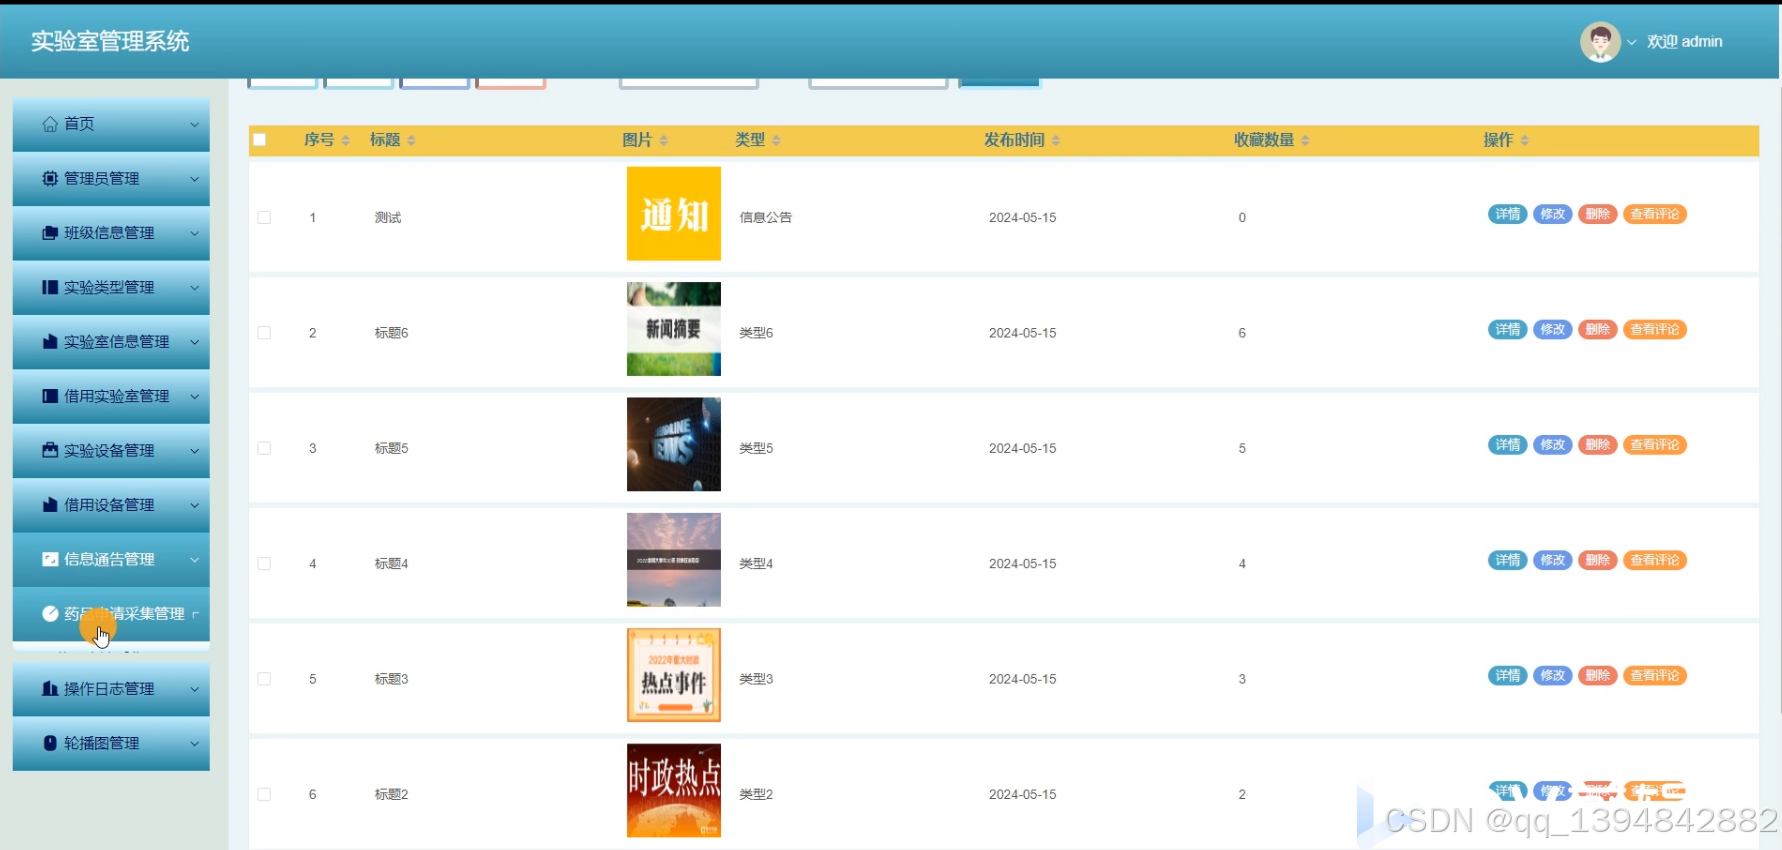Click 修改 button for row 测试
The height and width of the screenshot is (850, 1782).
click(1552, 214)
